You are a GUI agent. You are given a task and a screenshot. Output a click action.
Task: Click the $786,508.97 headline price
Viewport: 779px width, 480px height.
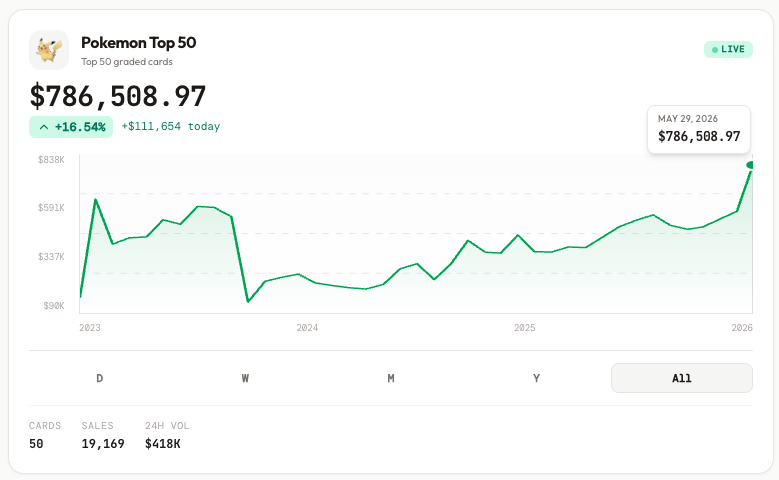[118, 96]
